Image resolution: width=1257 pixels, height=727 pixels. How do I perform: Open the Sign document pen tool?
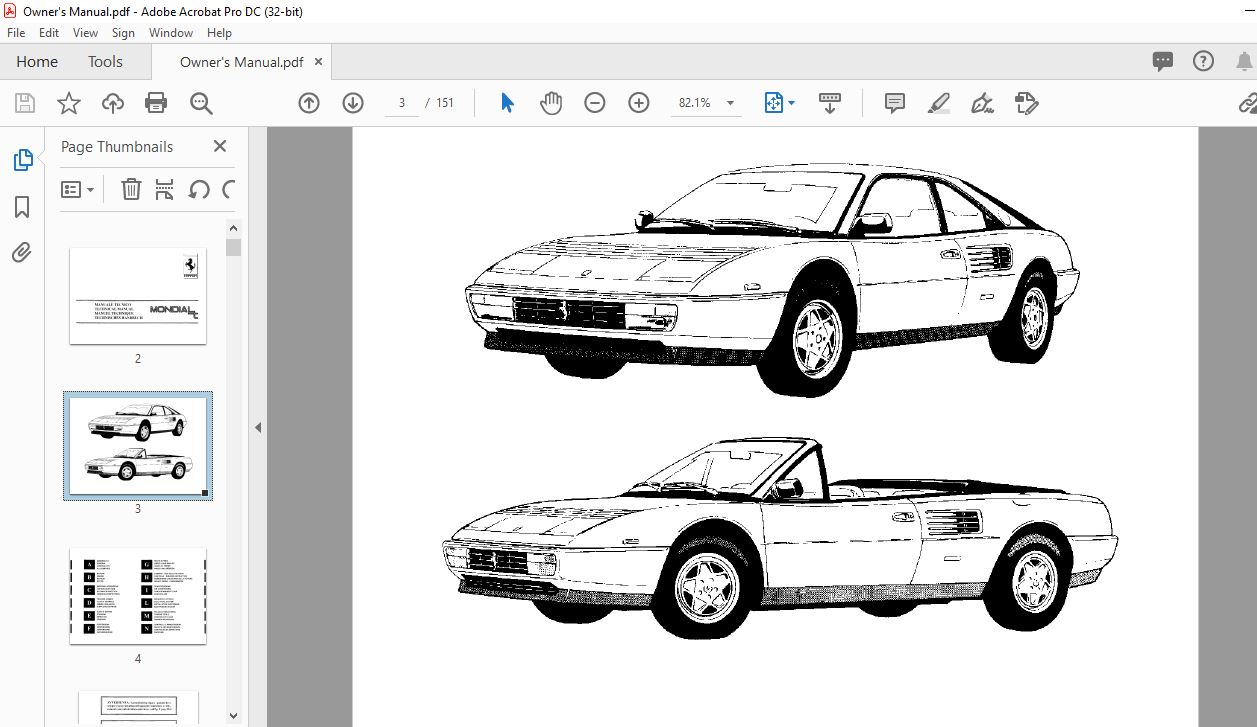tap(982, 103)
